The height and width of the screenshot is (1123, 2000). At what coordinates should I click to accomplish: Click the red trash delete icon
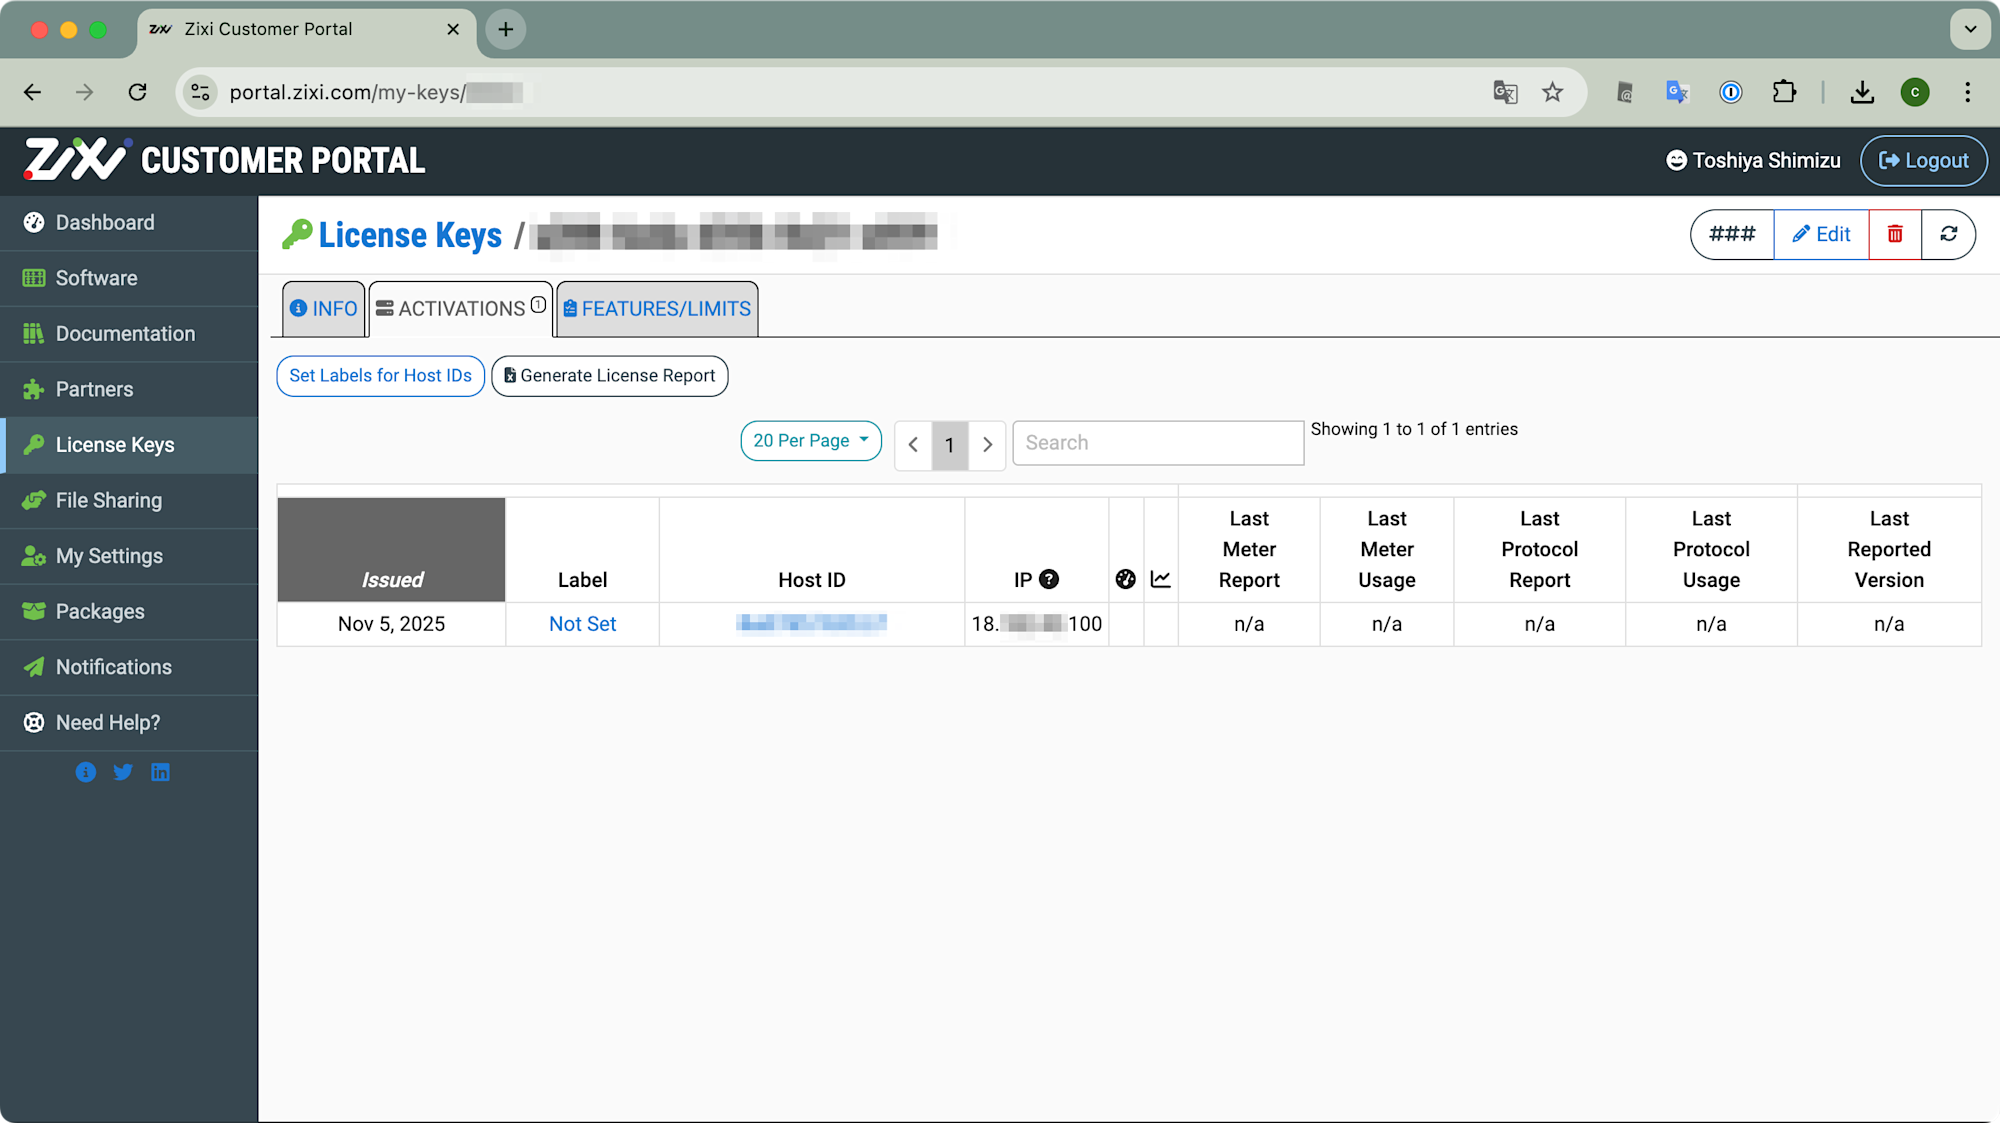(x=1894, y=234)
